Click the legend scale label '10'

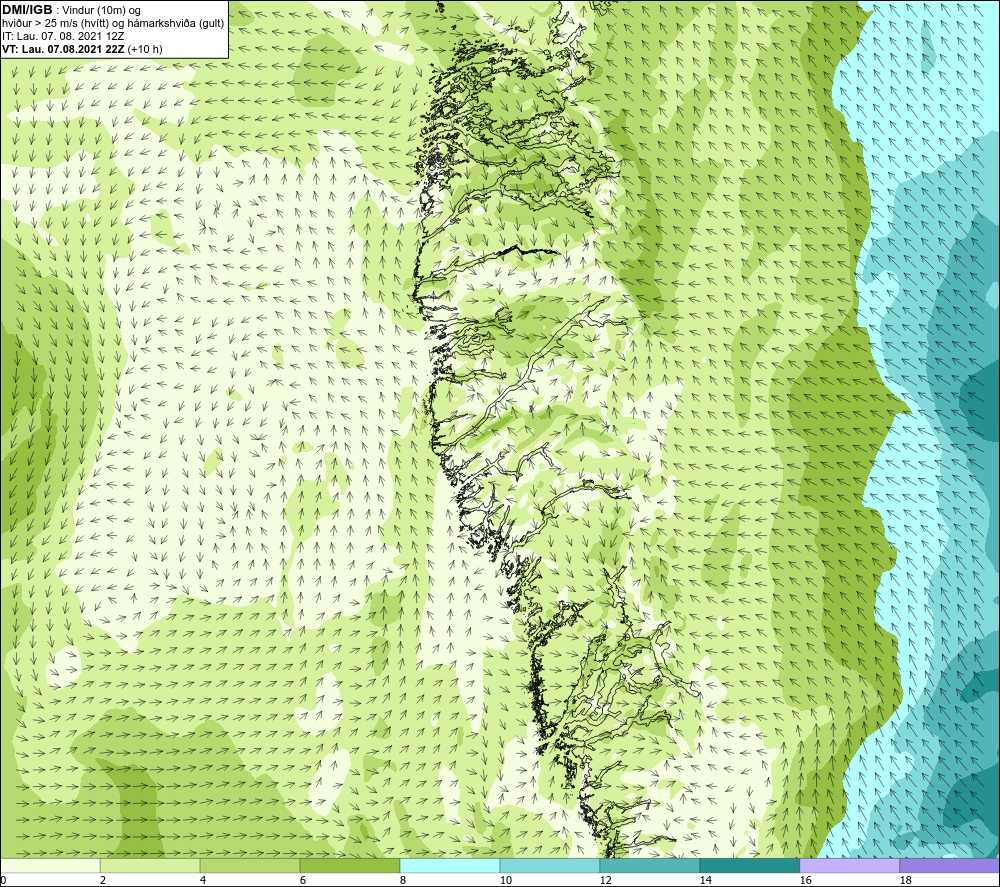(505, 881)
